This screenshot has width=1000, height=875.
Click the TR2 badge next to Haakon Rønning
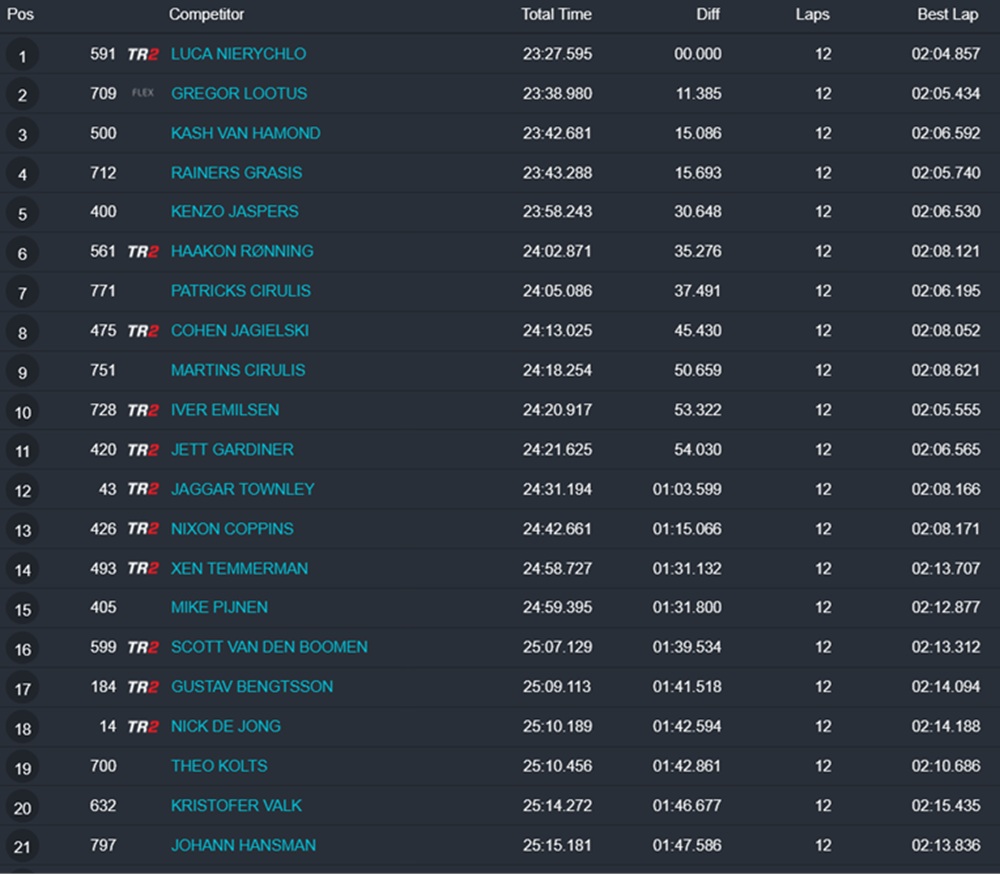pyautogui.click(x=143, y=252)
